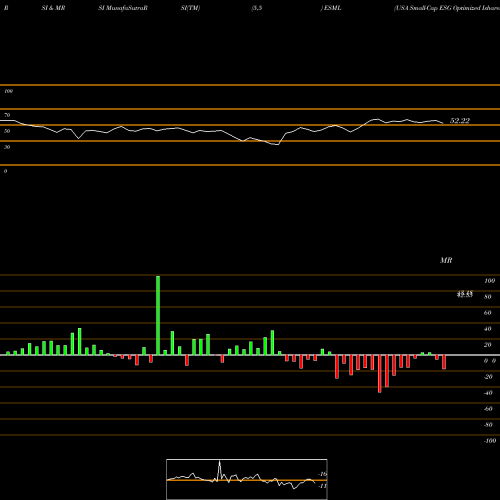Open the mini overview chart thumbnail

click(x=247, y=479)
